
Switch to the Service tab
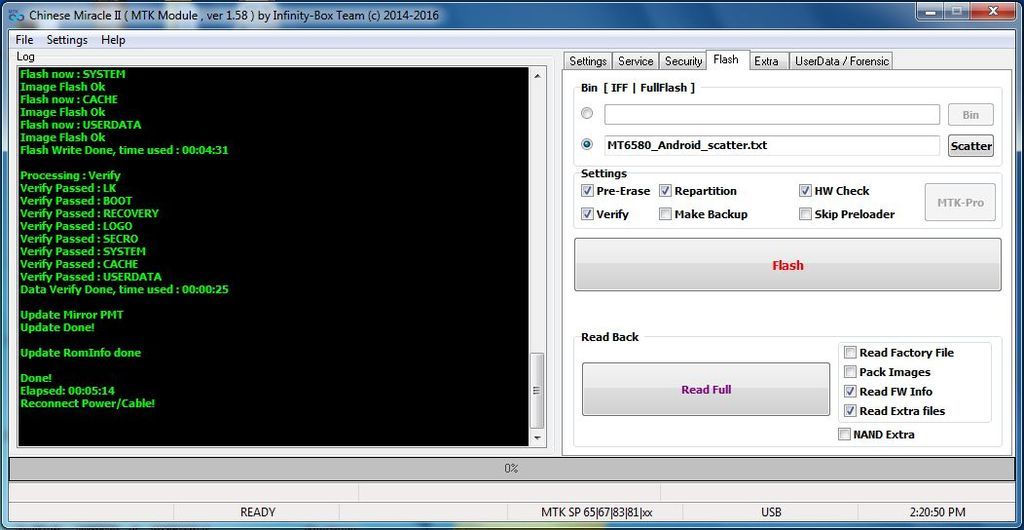[x=635, y=61]
